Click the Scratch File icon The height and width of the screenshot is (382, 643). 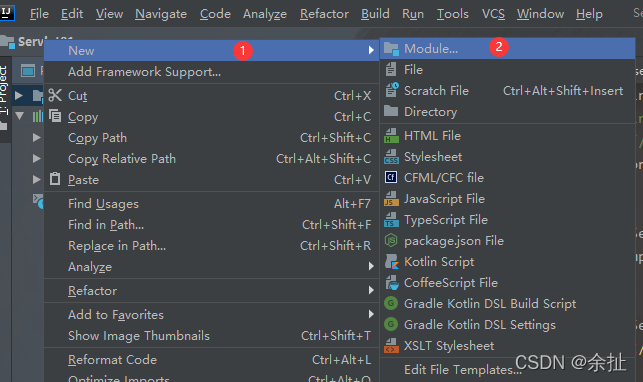392,90
